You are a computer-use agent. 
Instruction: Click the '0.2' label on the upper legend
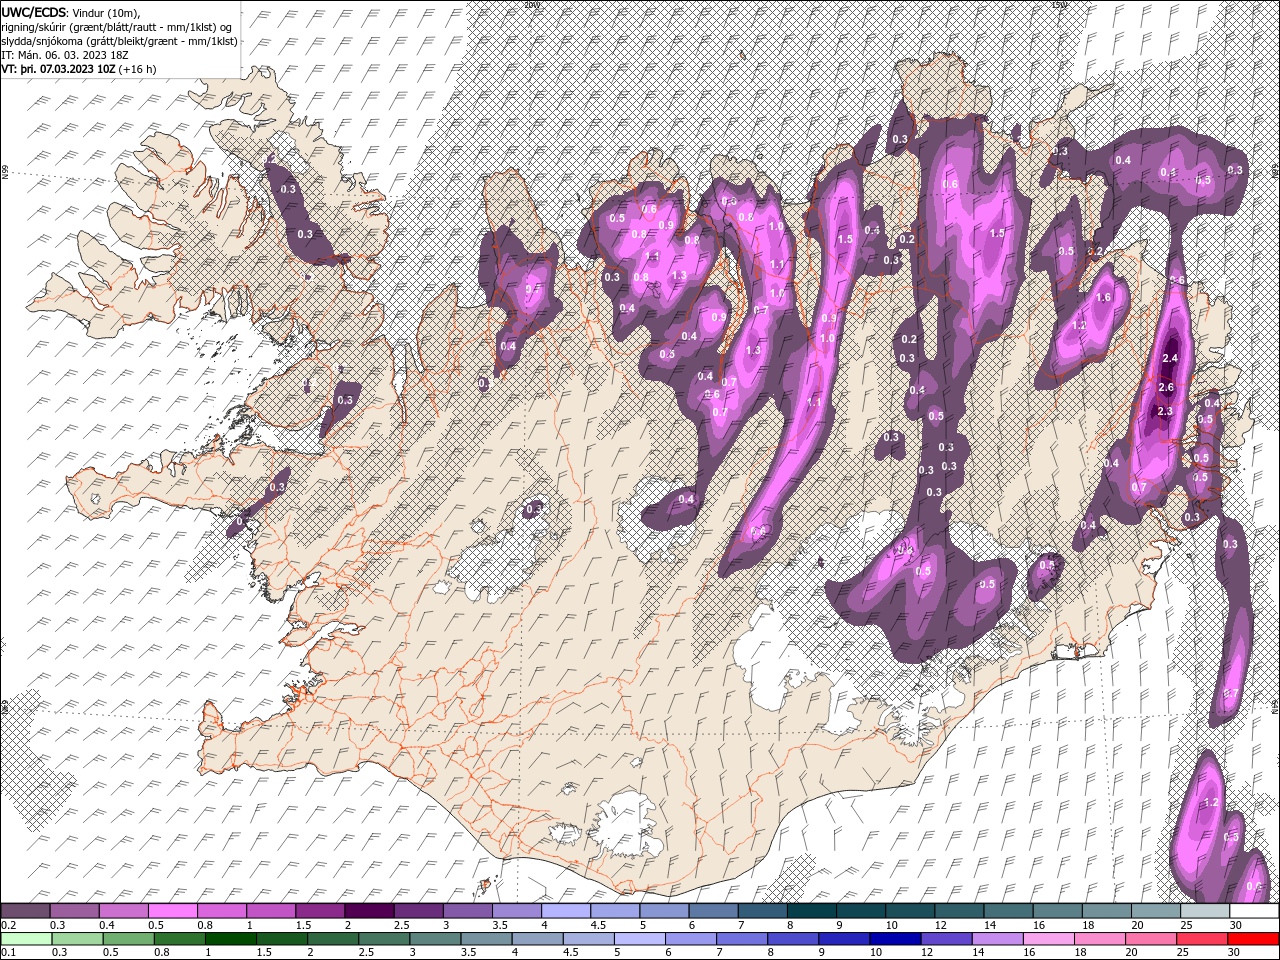9,925
